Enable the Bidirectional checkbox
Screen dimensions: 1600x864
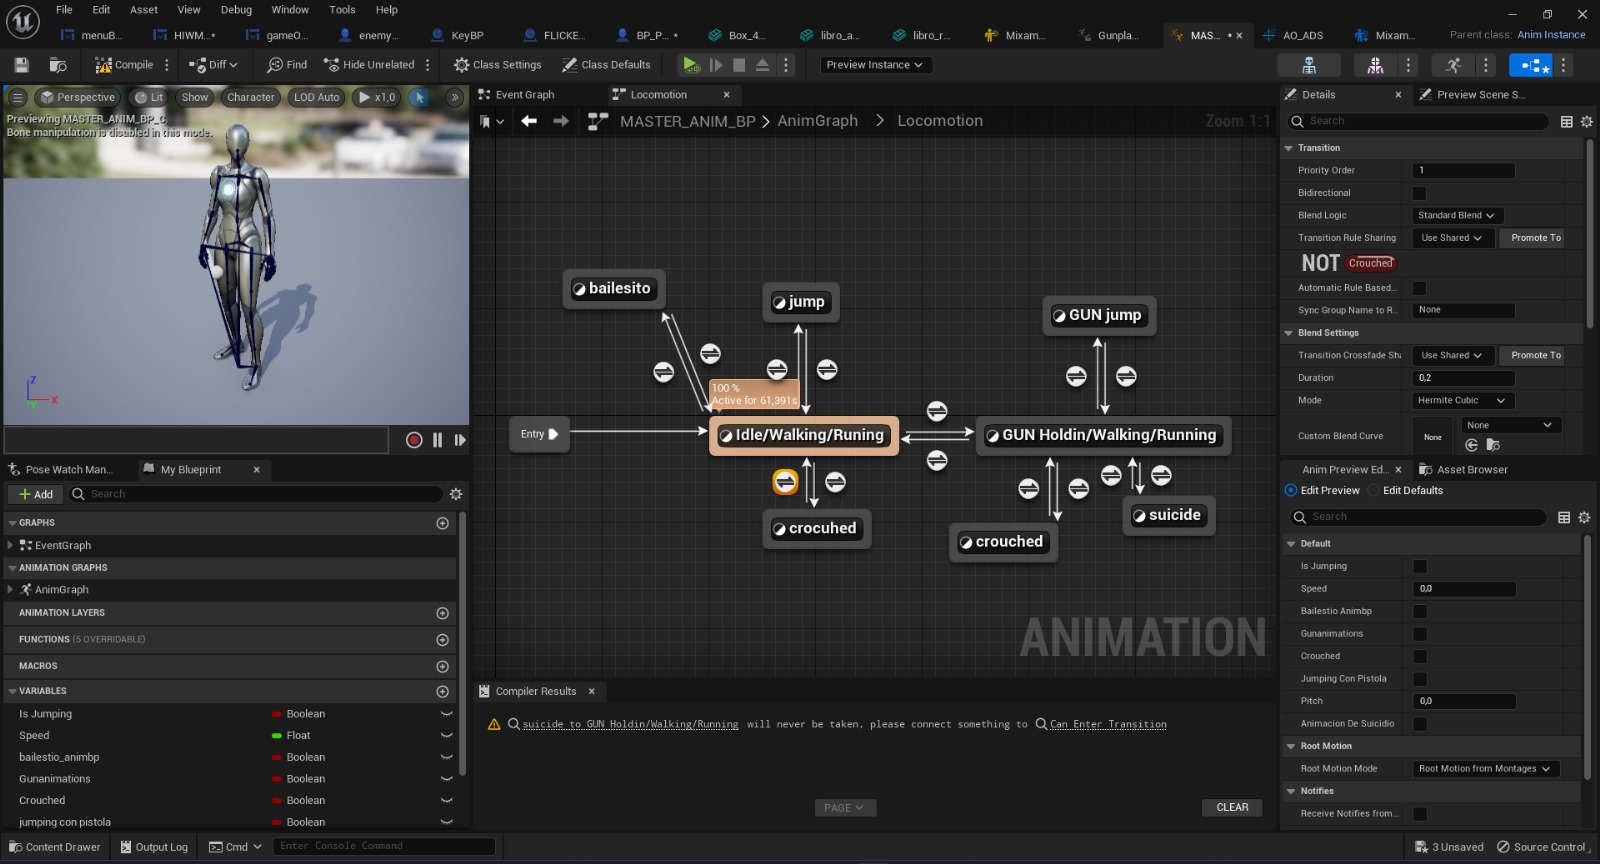click(1419, 193)
